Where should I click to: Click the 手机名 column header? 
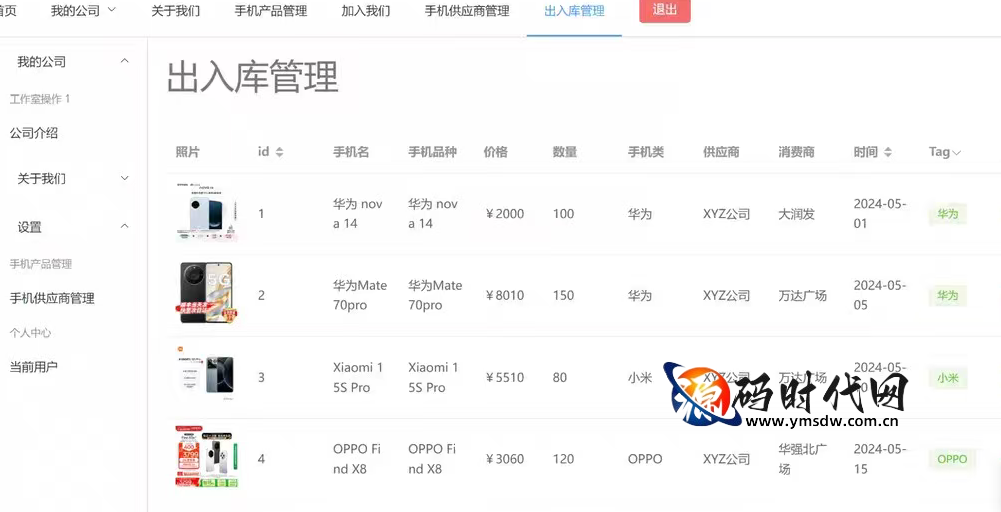(x=351, y=152)
